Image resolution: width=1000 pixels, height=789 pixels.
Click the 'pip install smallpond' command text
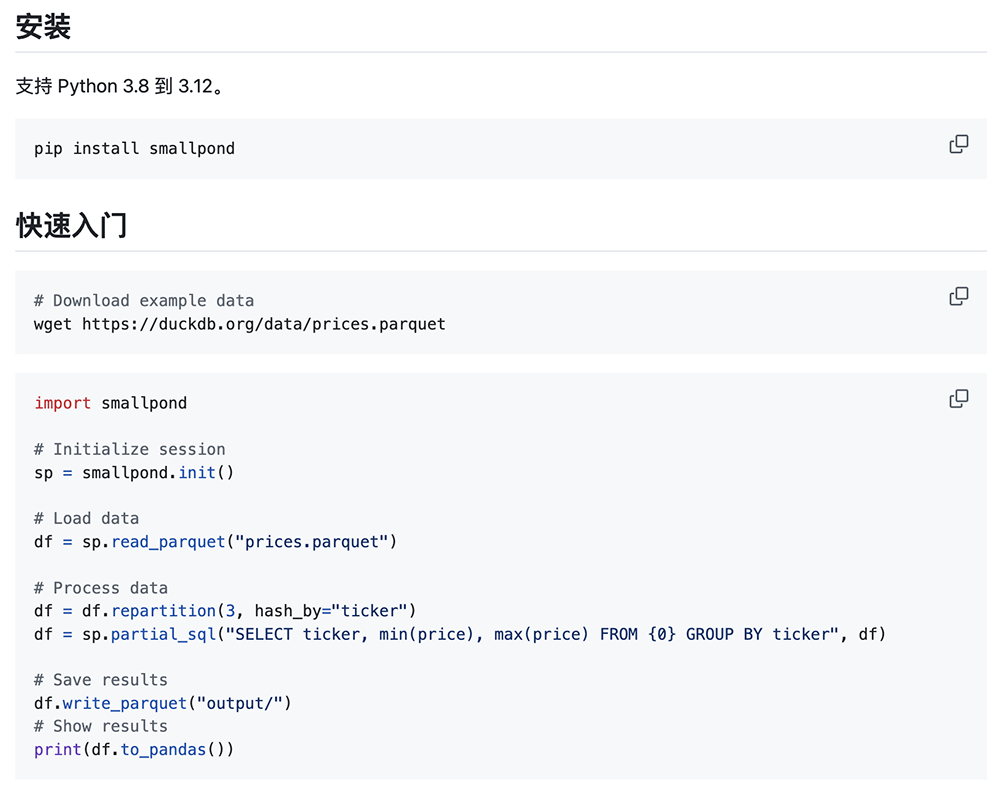point(134,148)
